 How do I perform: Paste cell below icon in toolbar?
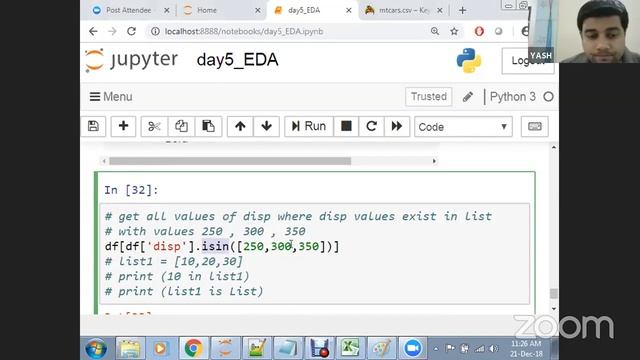click(x=208, y=126)
